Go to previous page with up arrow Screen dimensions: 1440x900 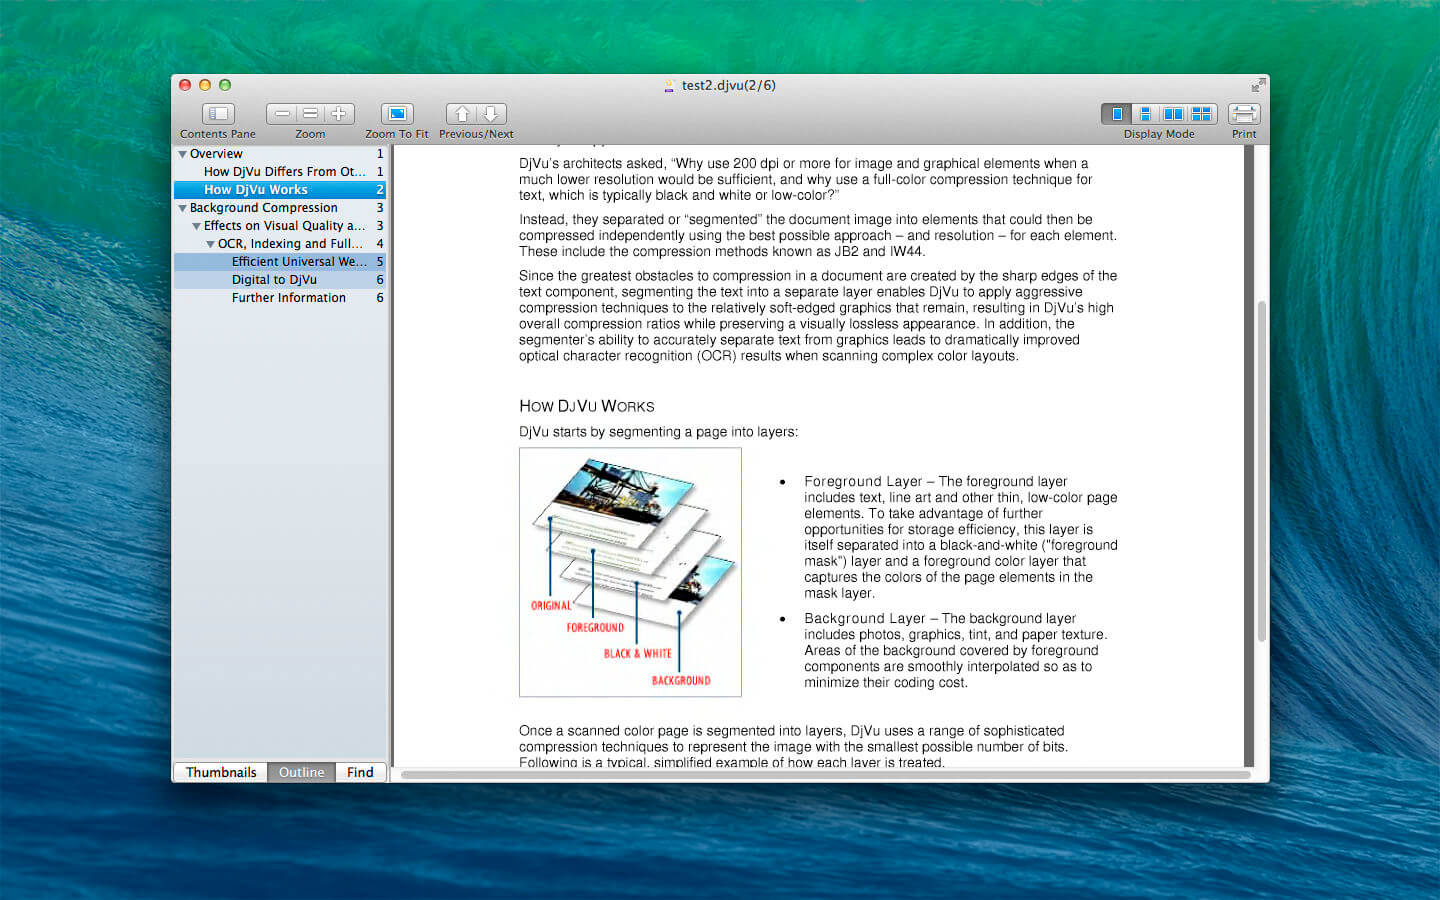click(x=462, y=114)
